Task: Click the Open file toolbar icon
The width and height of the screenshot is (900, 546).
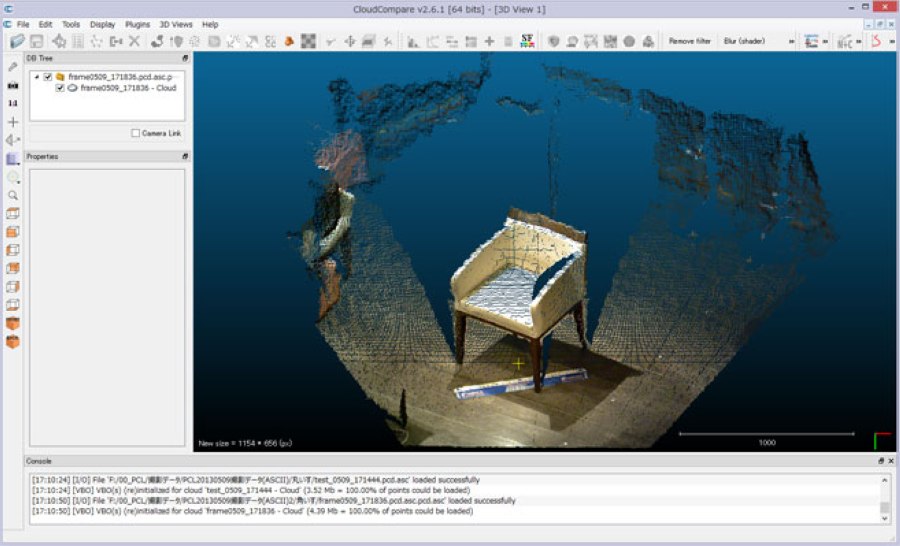Action: (17, 41)
